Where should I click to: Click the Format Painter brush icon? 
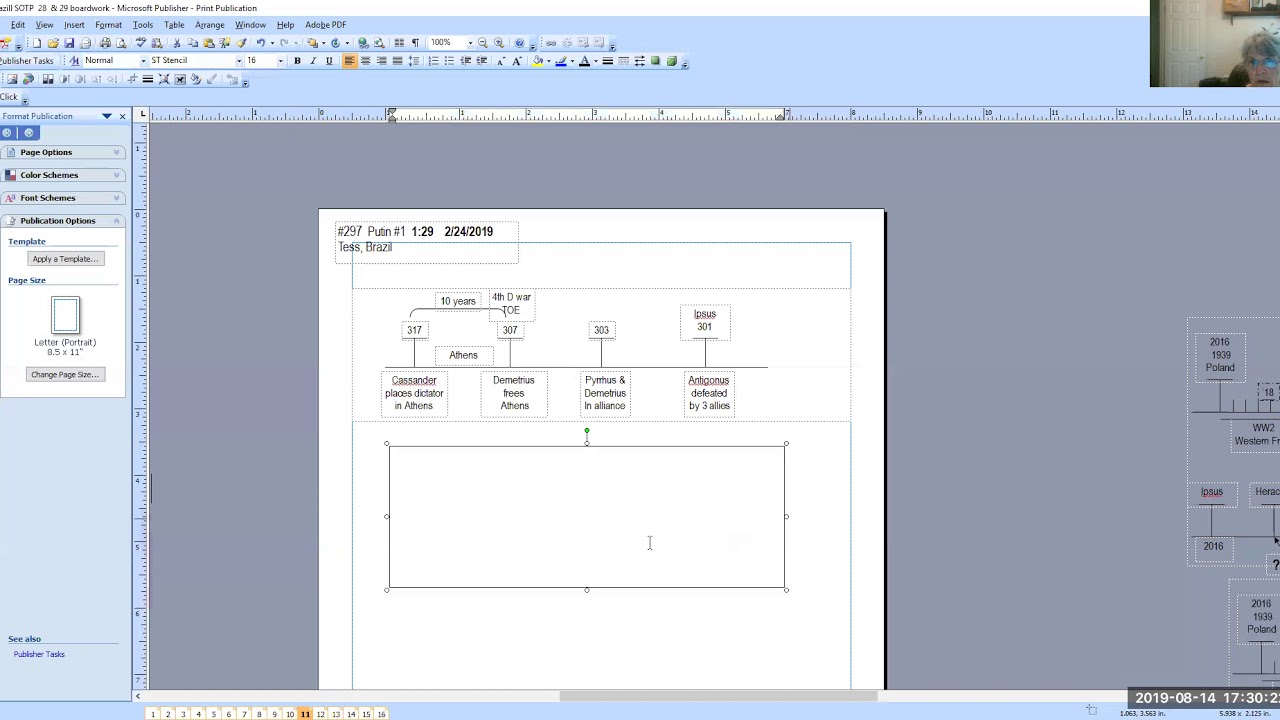pos(241,43)
